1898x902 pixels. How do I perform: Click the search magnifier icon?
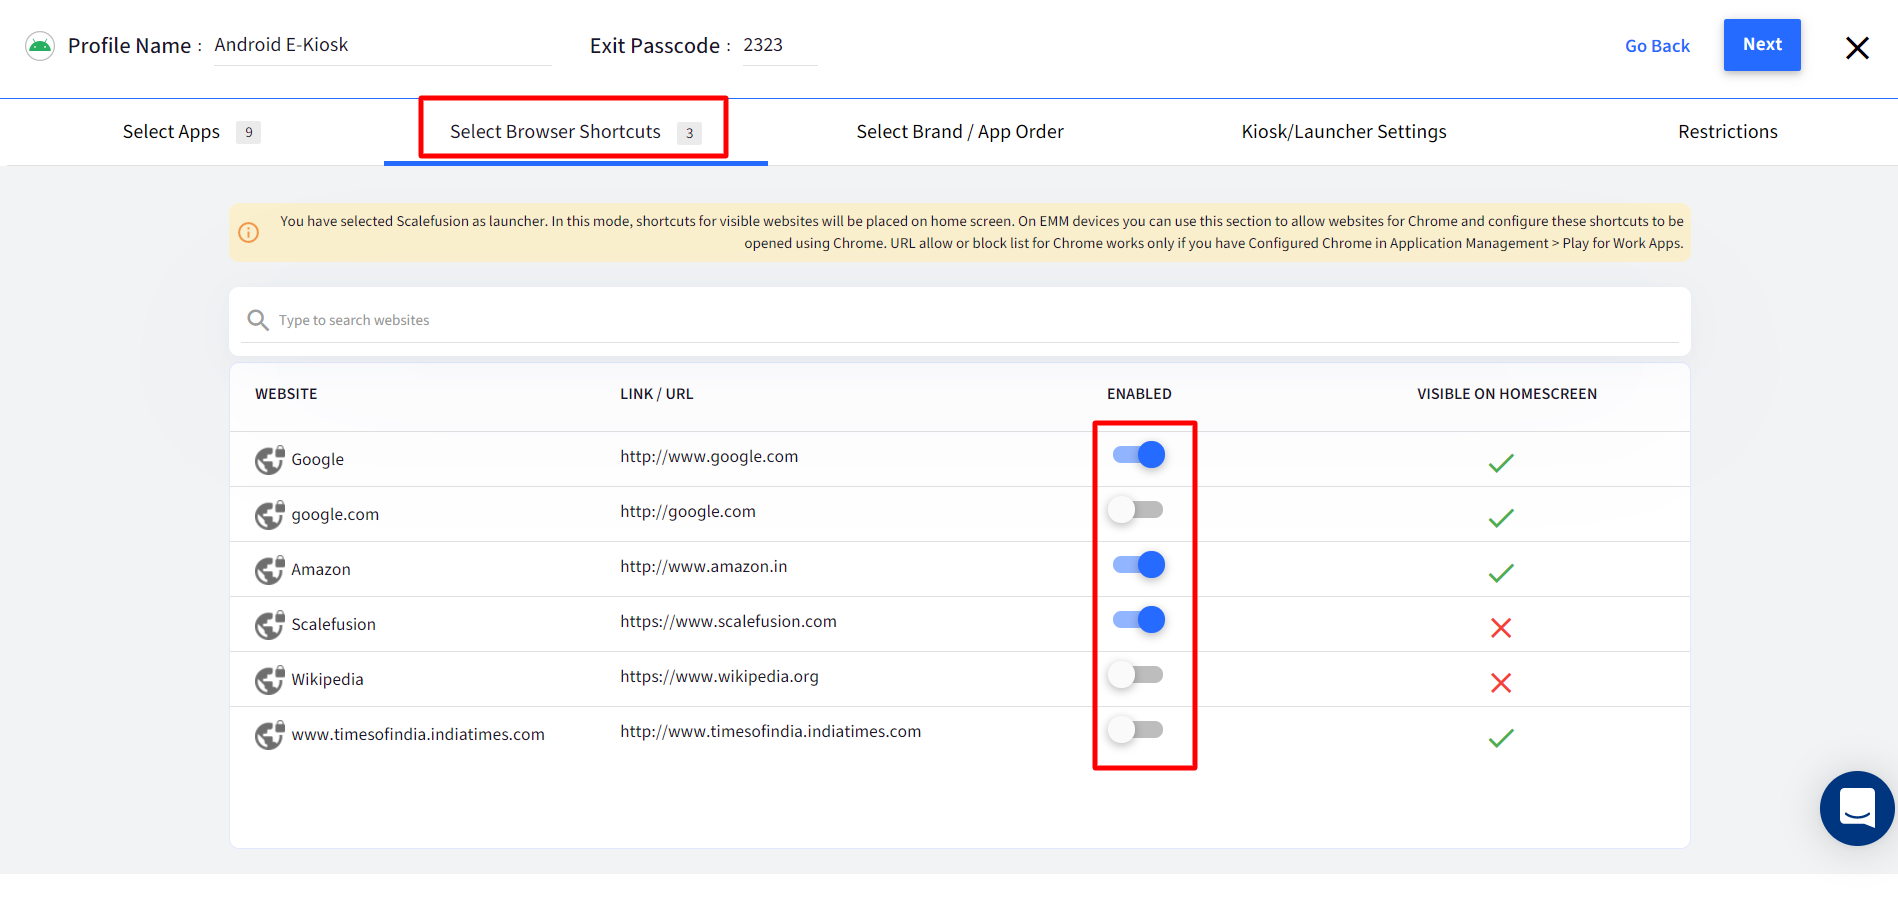(x=258, y=320)
